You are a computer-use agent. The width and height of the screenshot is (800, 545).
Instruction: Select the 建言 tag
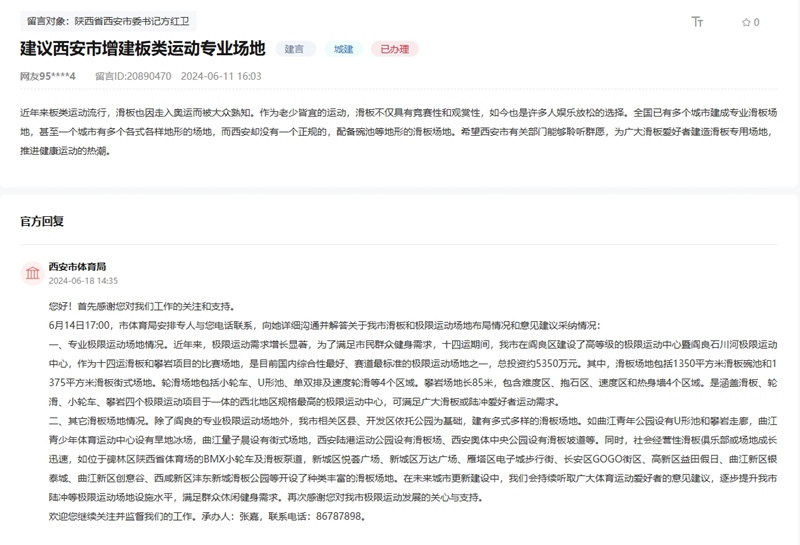(x=294, y=49)
